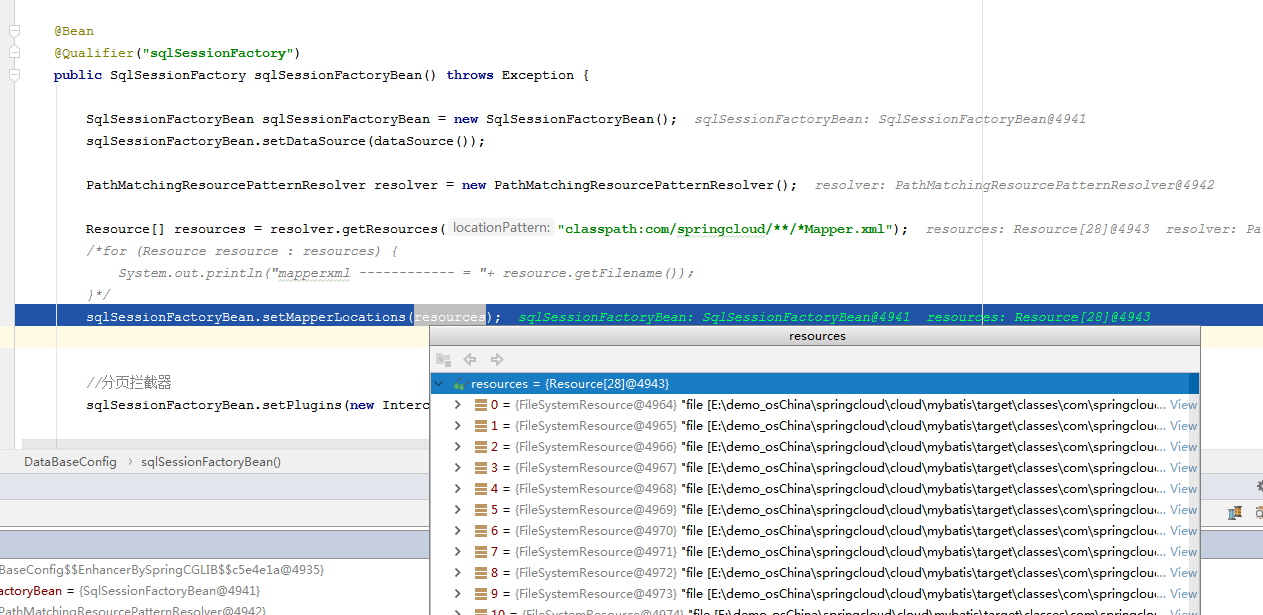Expand array element 7 FileSystemResource@4971
This screenshot has height=615, width=1263.
tap(458, 552)
